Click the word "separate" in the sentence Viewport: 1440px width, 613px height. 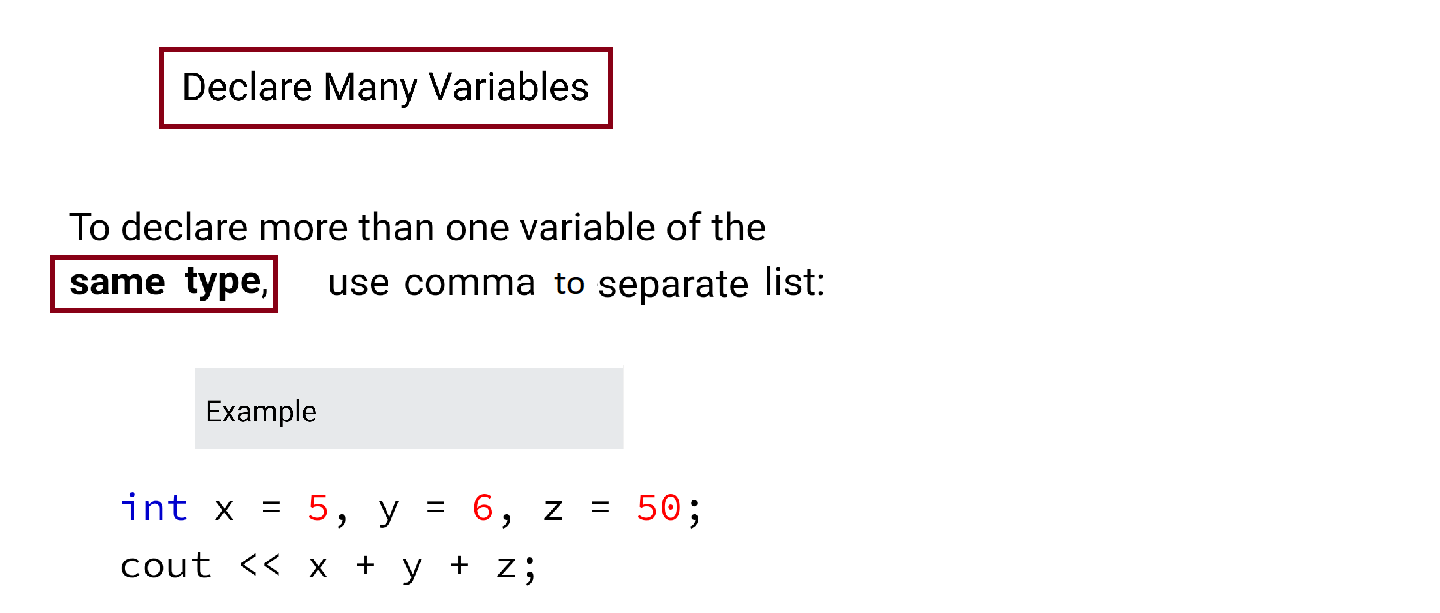tap(673, 286)
